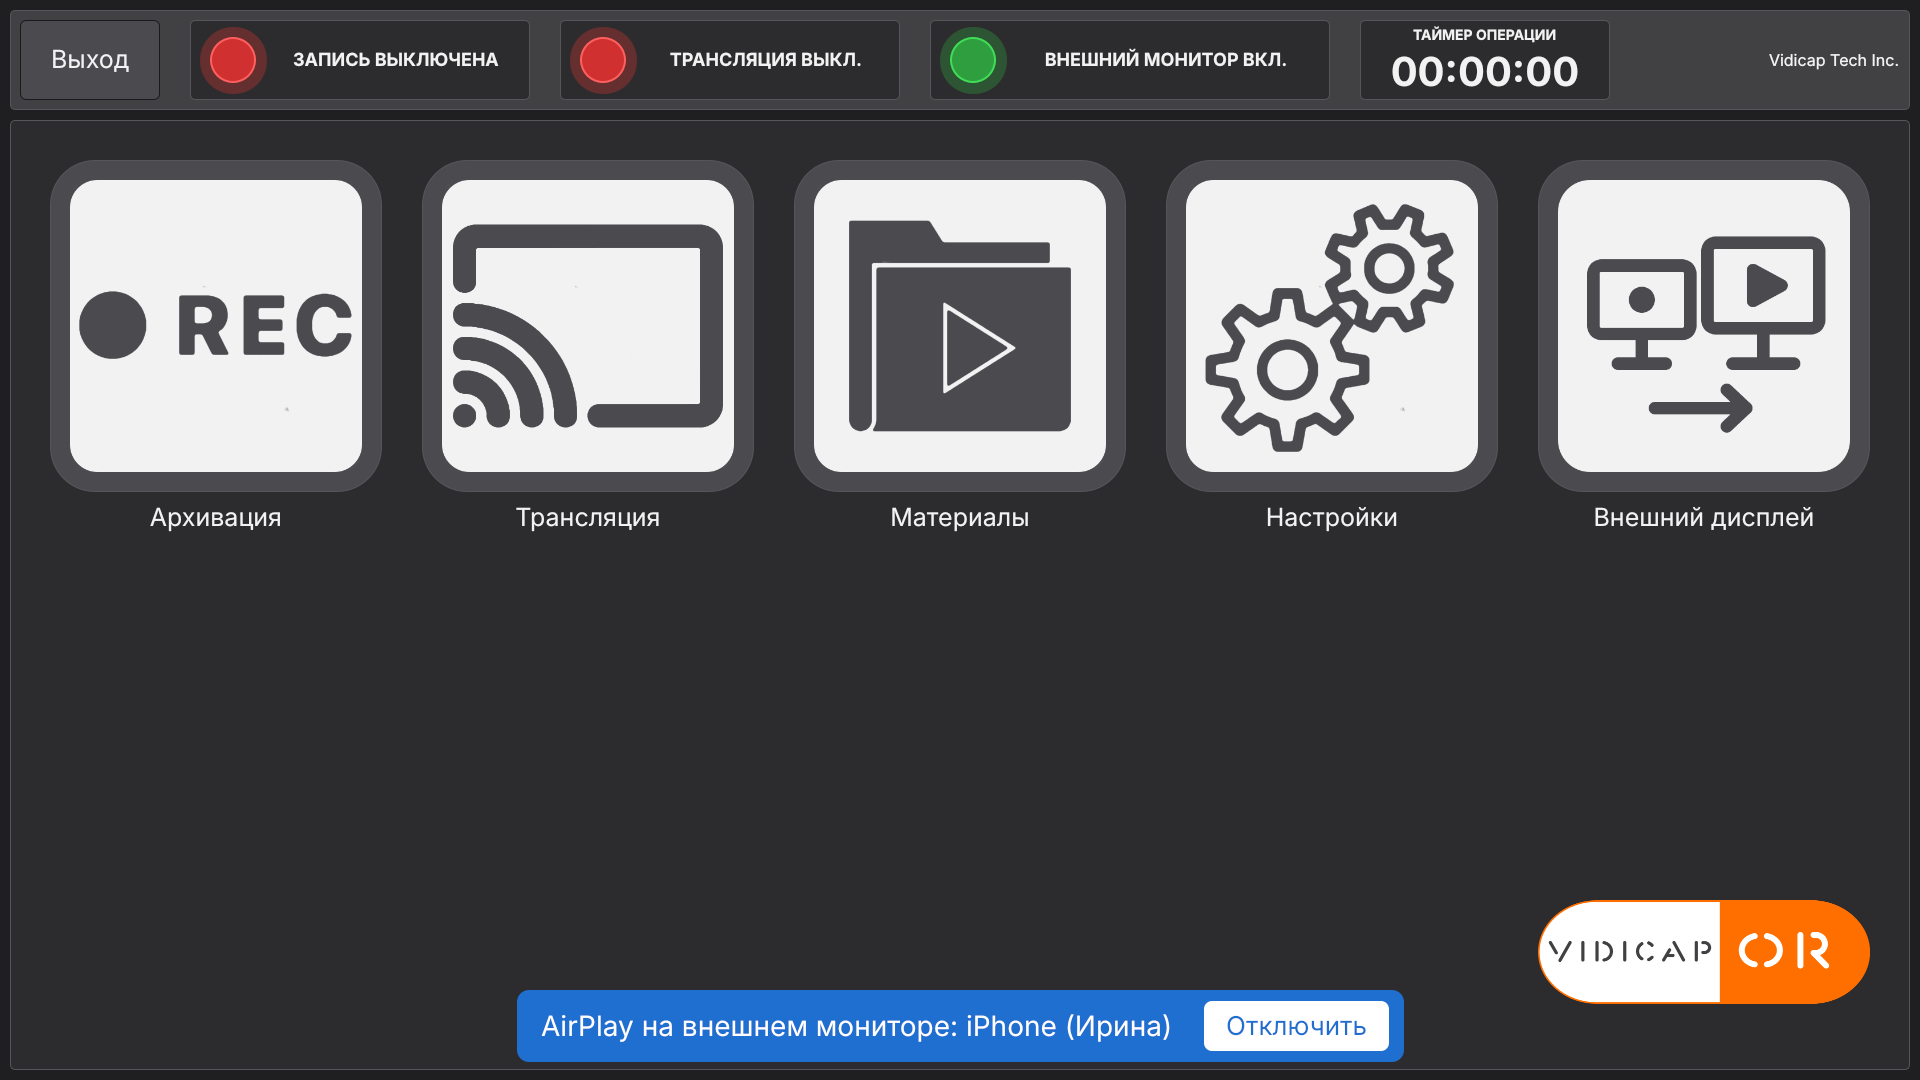Screen dimensions: 1920x1080
Task: Click the Vidicap OR logo
Action: point(1704,952)
